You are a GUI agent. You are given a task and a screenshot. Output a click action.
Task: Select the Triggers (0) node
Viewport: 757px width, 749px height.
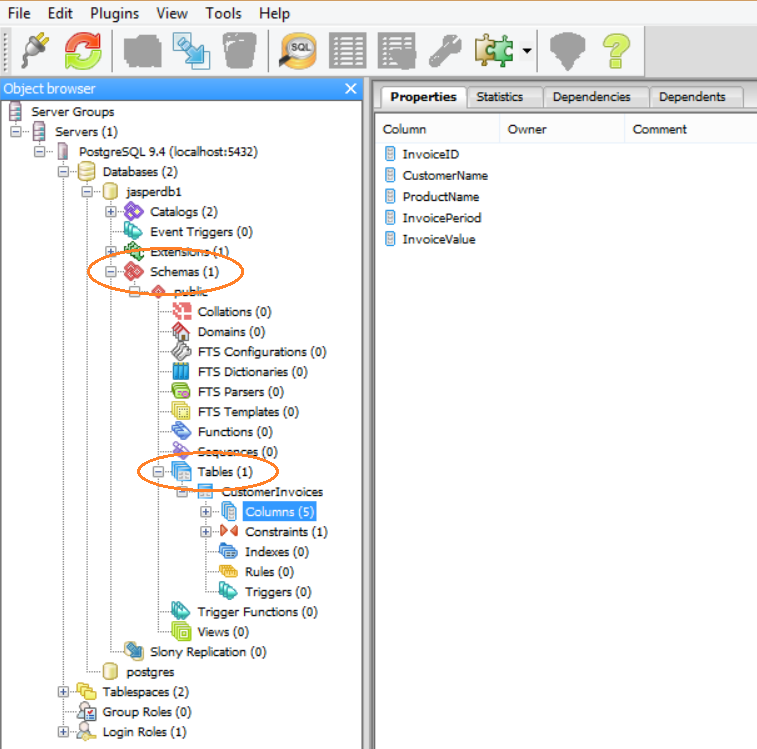point(278,592)
